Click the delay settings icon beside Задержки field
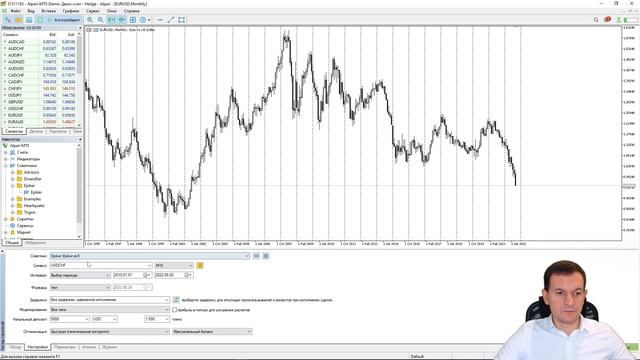Viewport: 640px width, 360px height. [176, 300]
